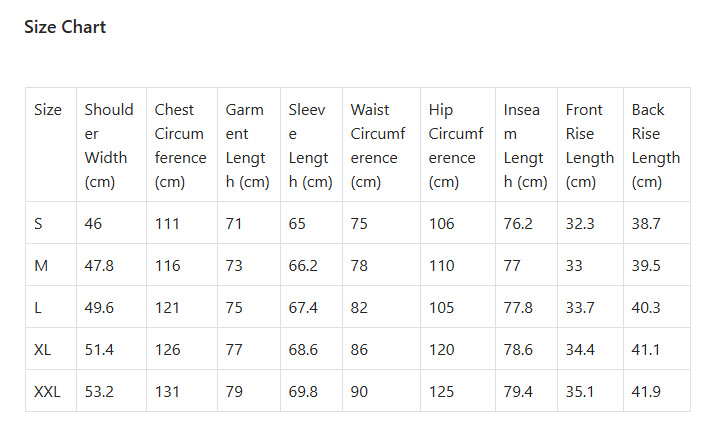Viewport: 719px width, 437px height.
Task: Select shoulder width value 47.8
Action: (x=100, y=266)
